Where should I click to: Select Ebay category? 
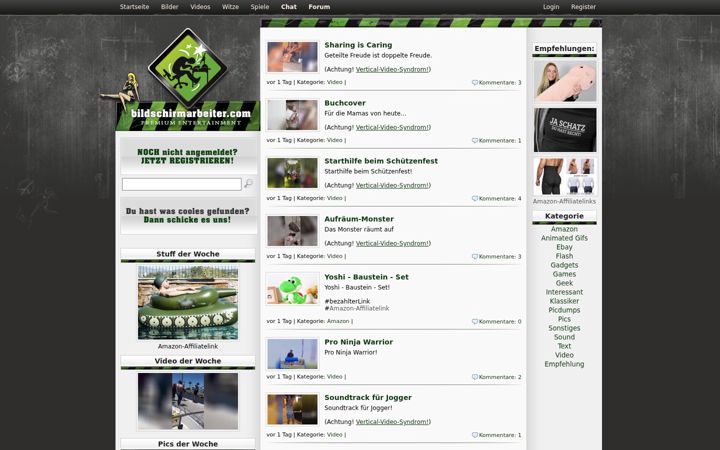(x=564, y=247)
